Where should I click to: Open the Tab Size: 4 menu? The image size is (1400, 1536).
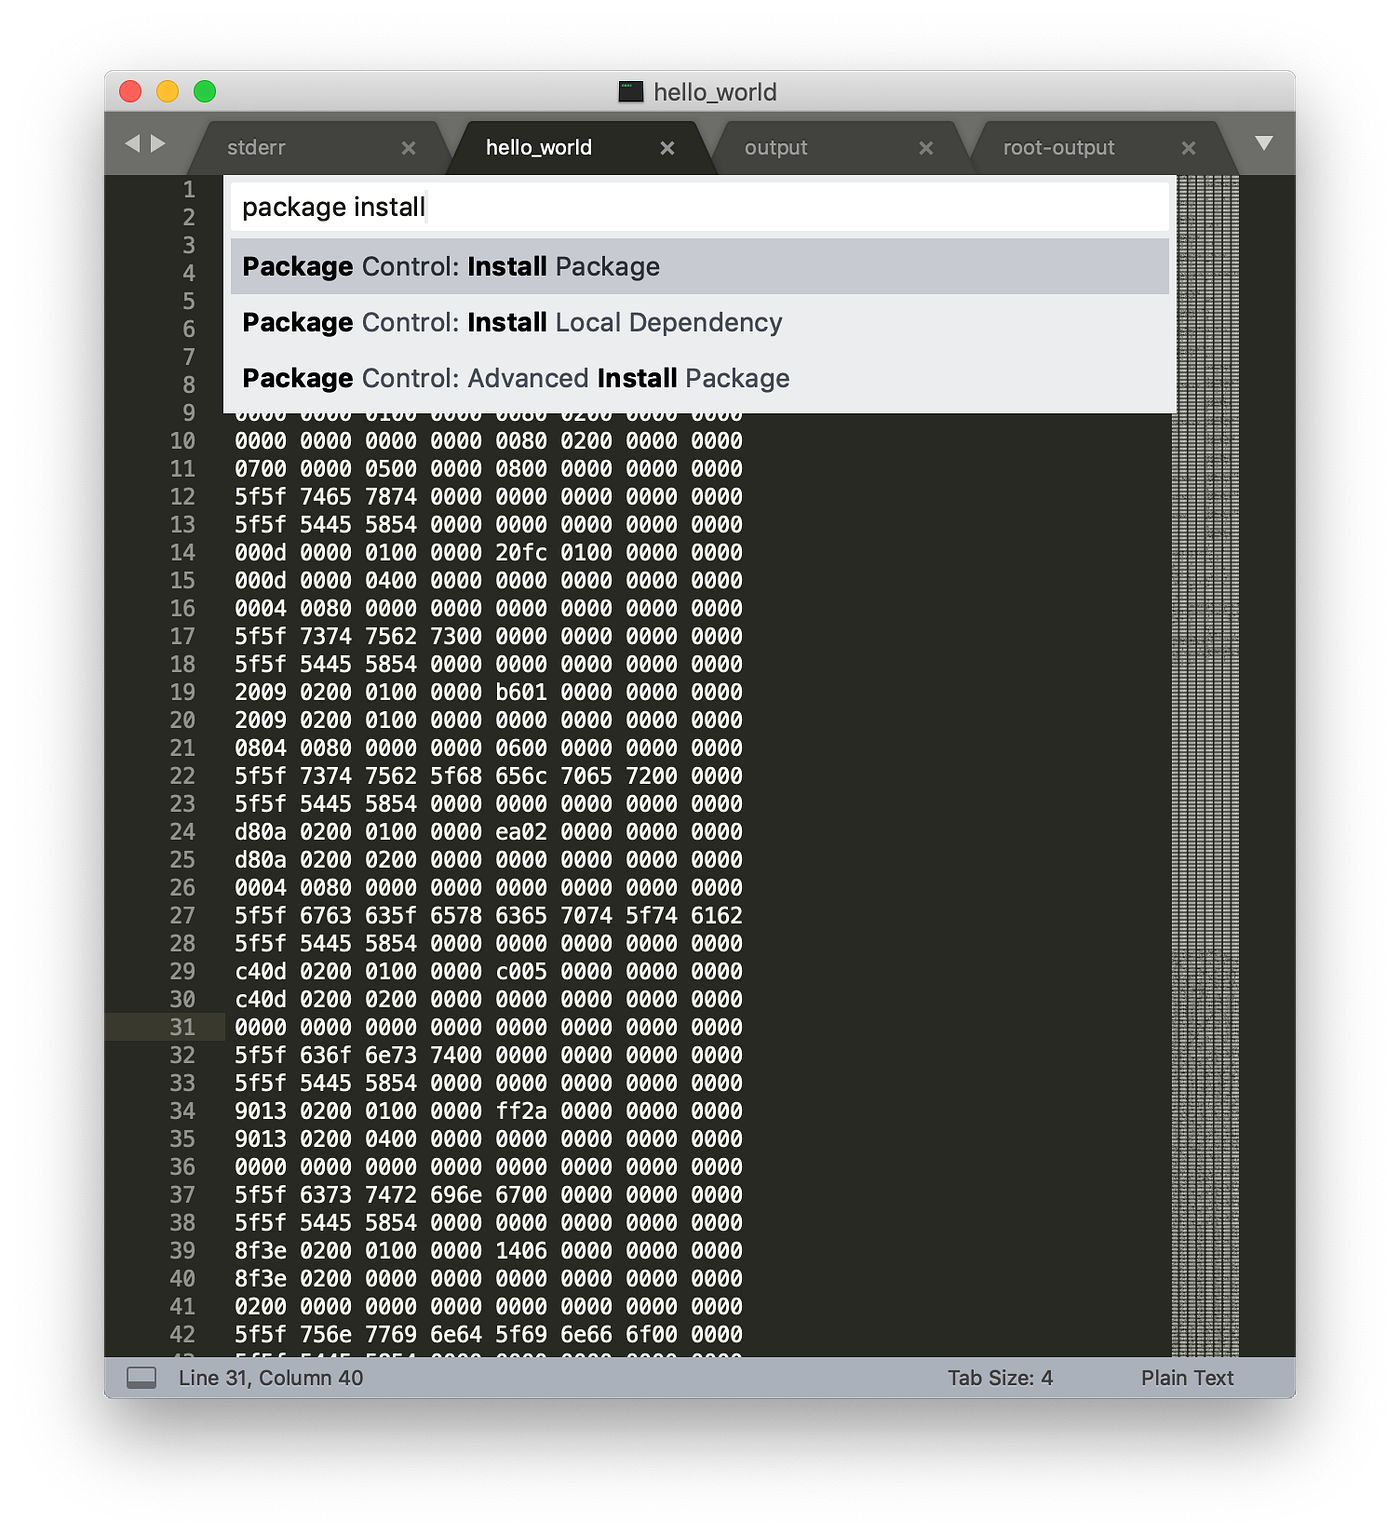click(1000, 1378)
